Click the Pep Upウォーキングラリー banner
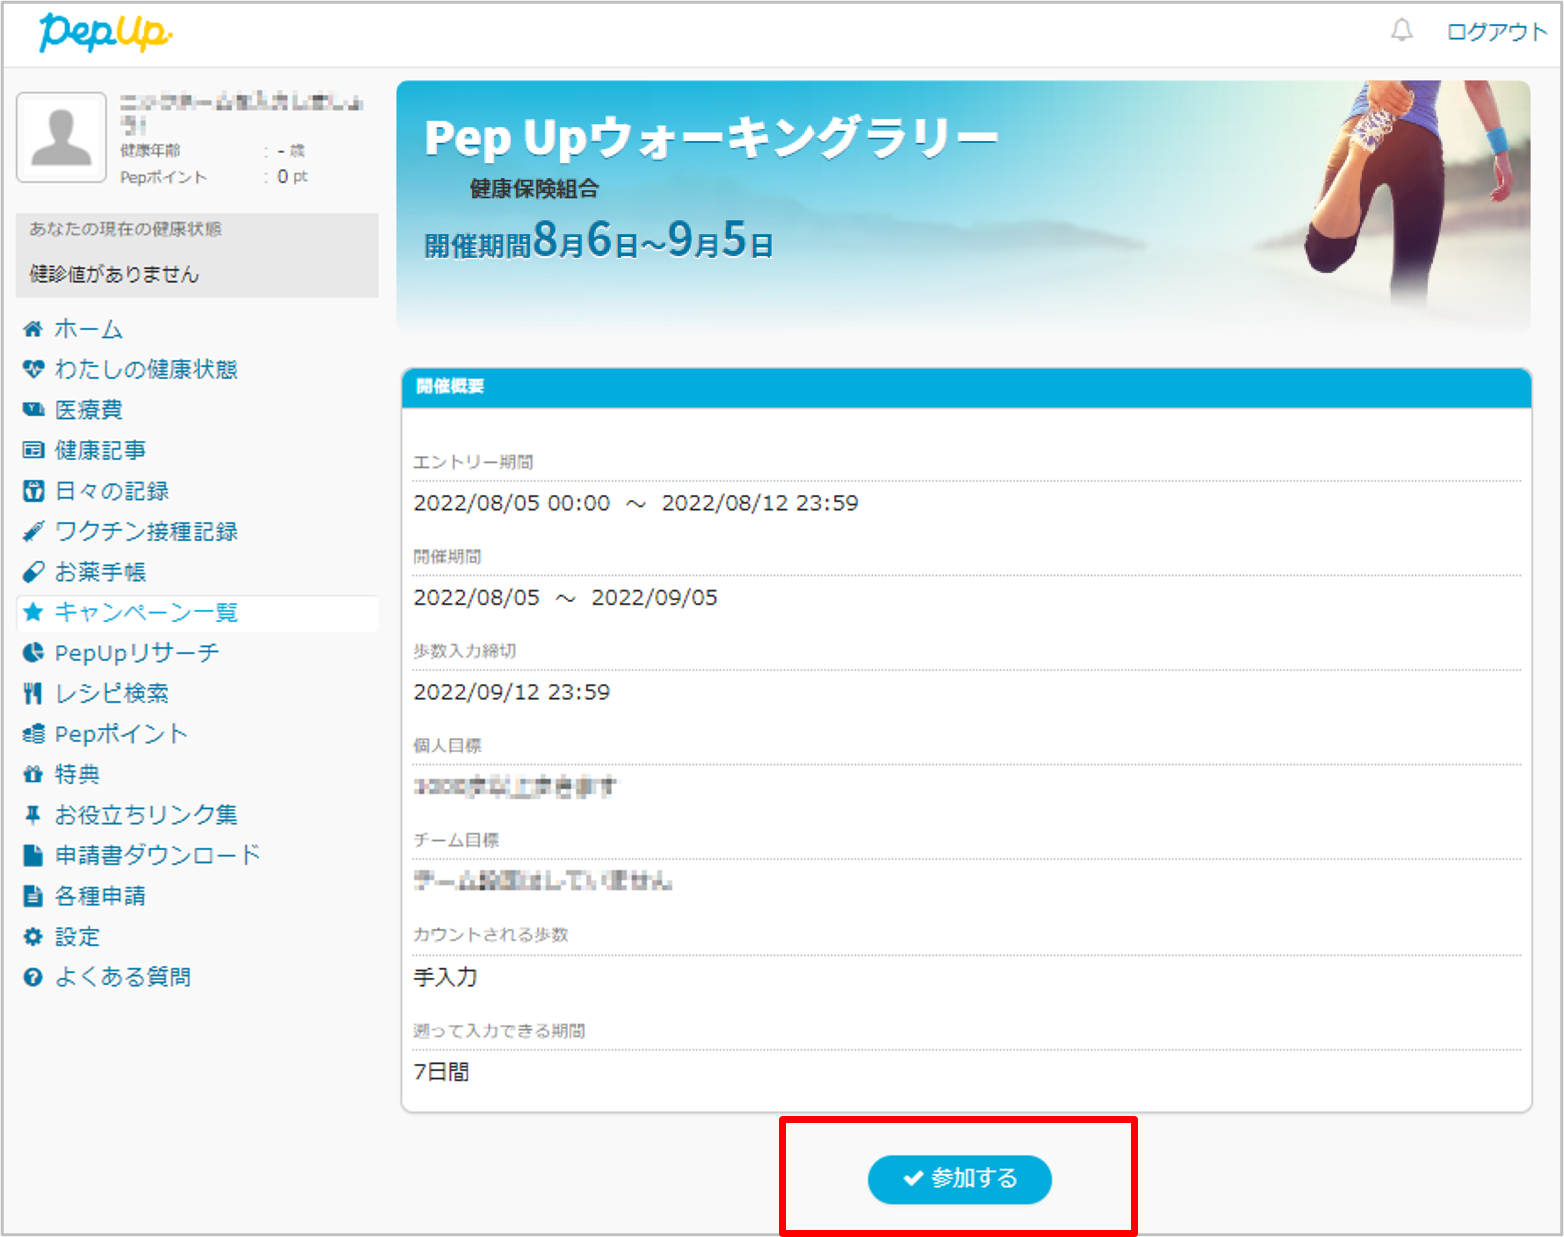Viewport: 1564px width, 1237px height. (x=962, y=205)
